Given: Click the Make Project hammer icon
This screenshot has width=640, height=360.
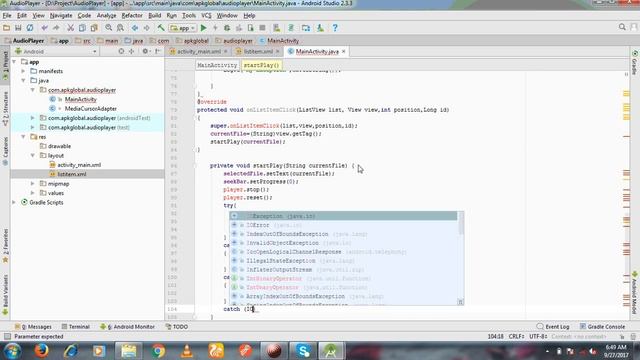Looking at the screenshot, I should 161,28.
